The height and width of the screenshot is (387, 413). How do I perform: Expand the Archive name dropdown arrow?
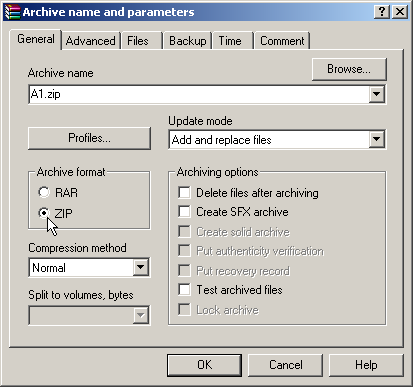point(377,94)
